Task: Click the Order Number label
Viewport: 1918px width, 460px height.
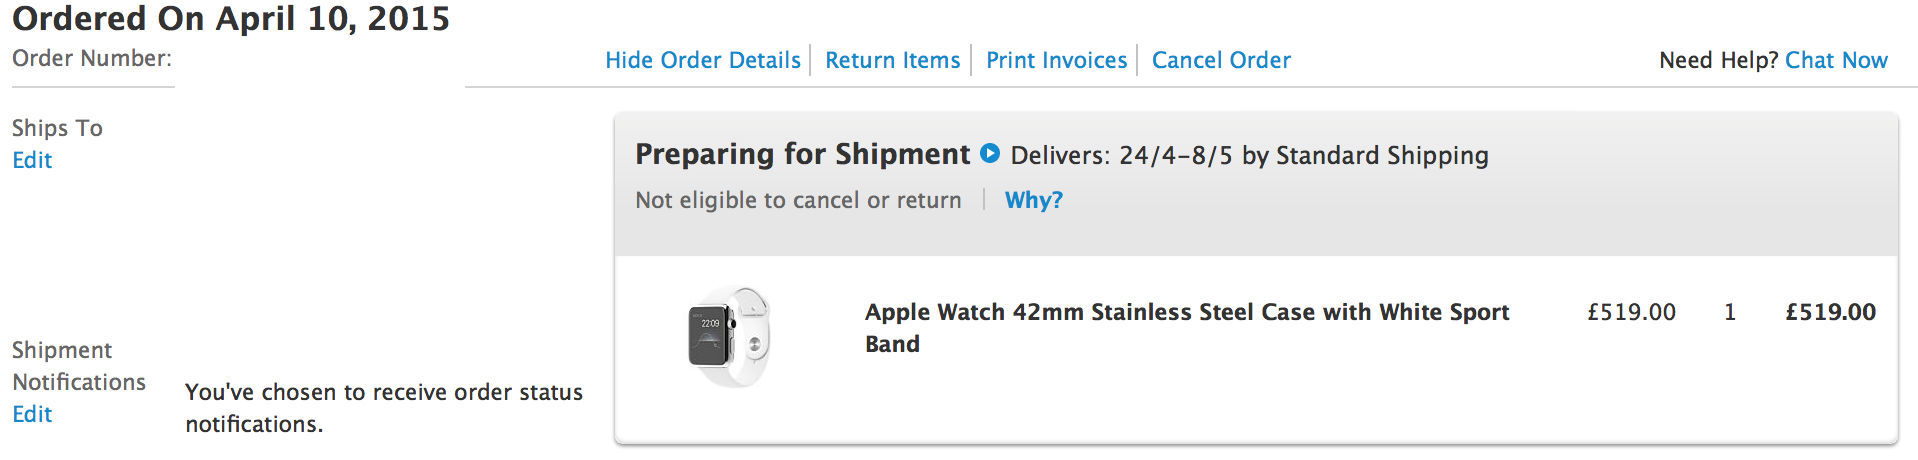Action: (92, 58)
